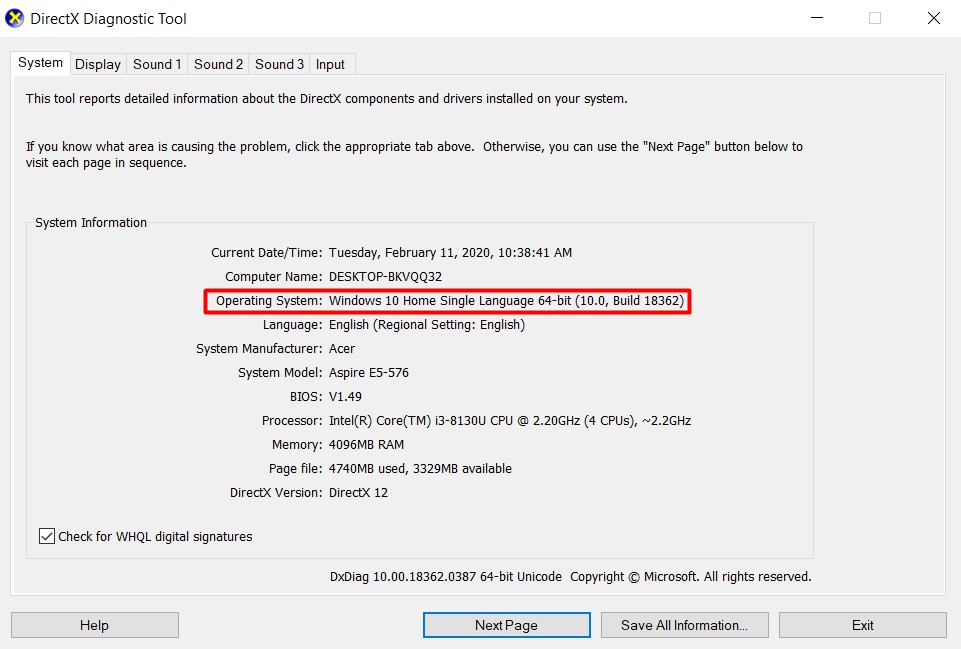This screenshot has height=649, width=961.
Task: Click BIOS version 'V1.49'
Action: [346, 397]
